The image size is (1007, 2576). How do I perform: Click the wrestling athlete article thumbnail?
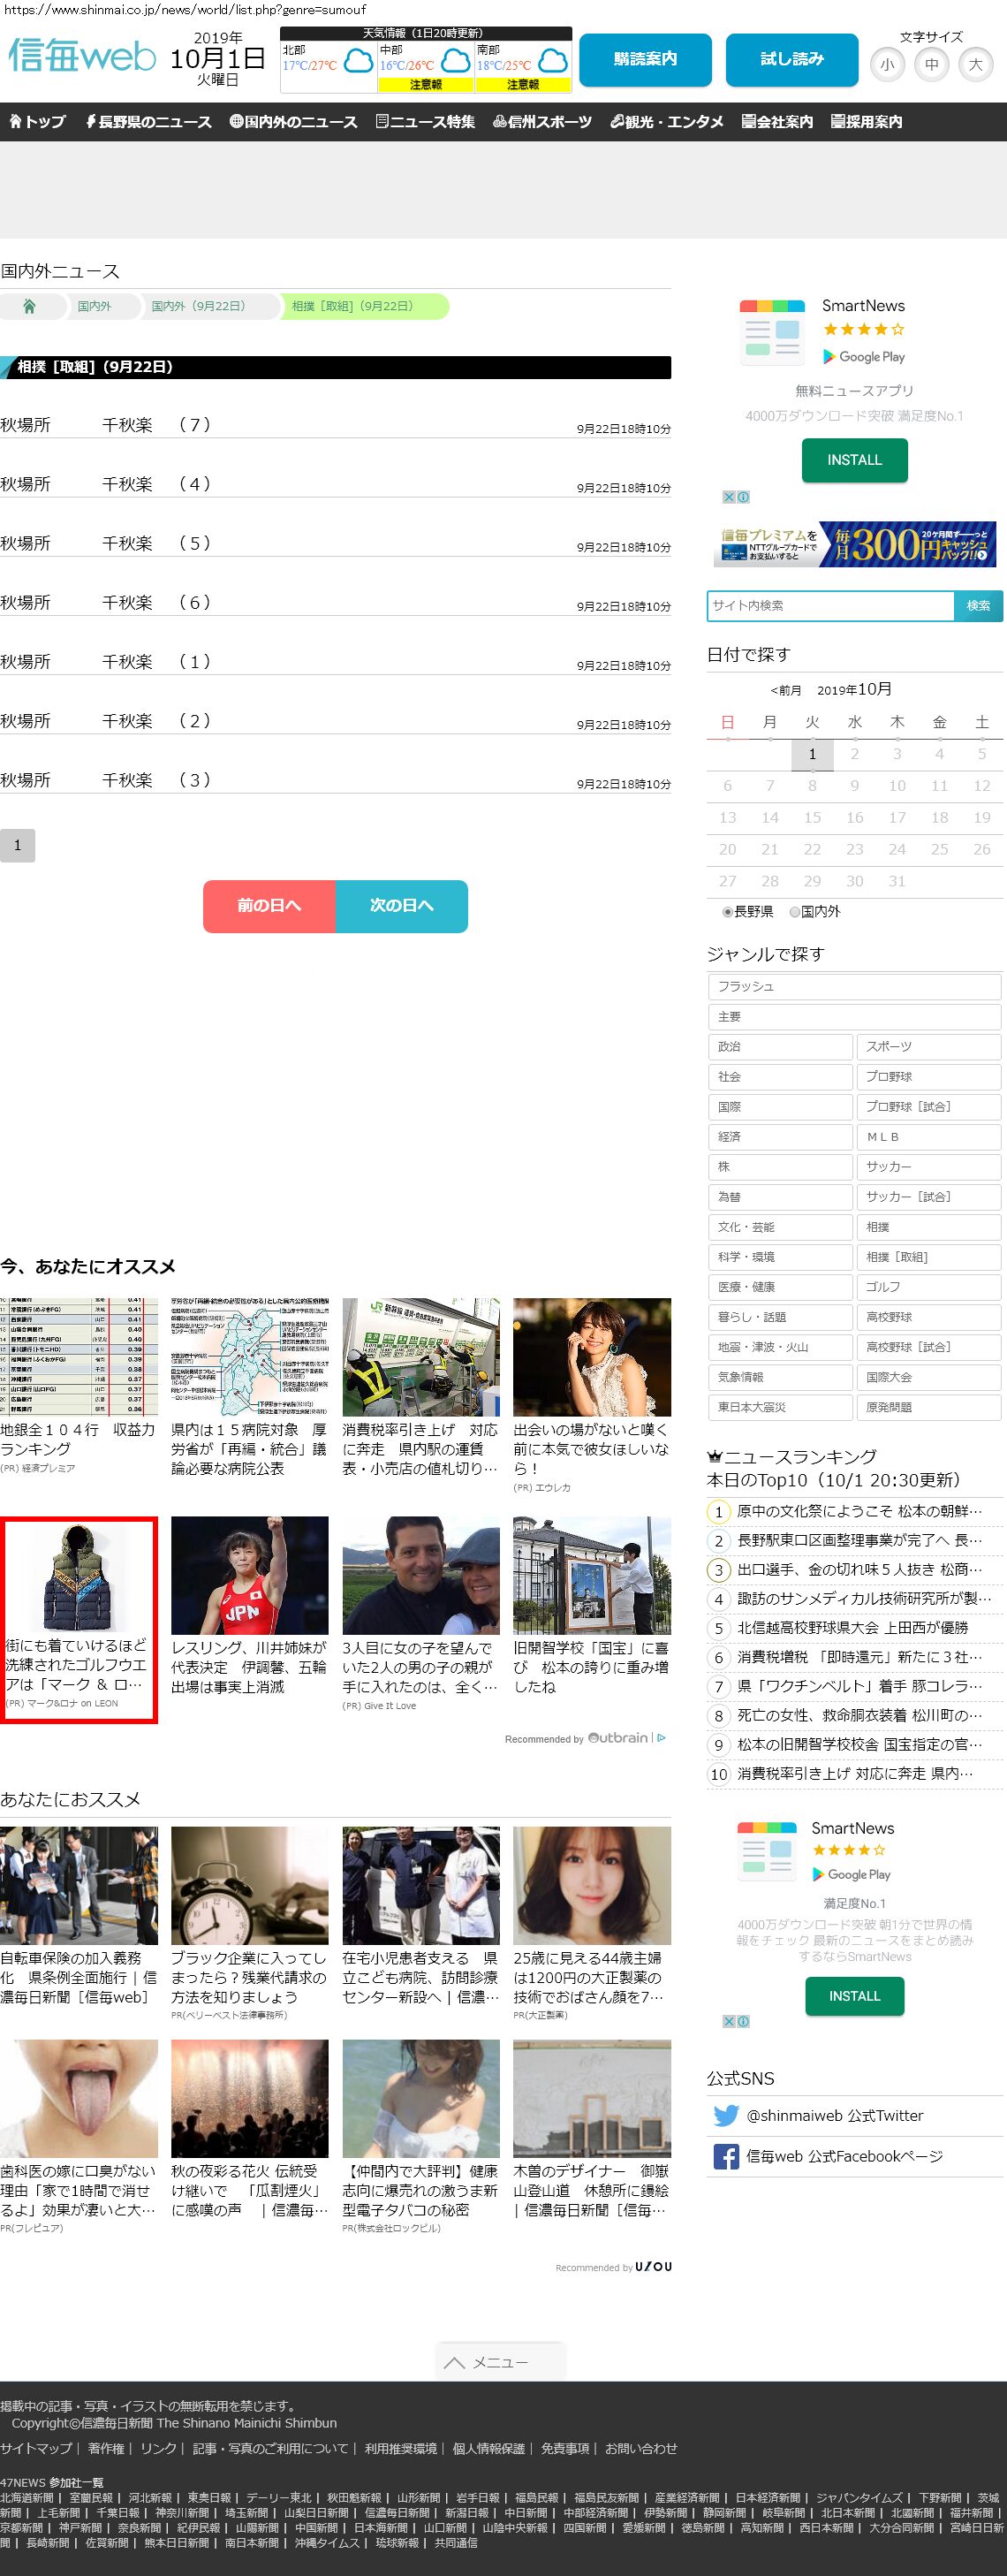point(249,1575)
